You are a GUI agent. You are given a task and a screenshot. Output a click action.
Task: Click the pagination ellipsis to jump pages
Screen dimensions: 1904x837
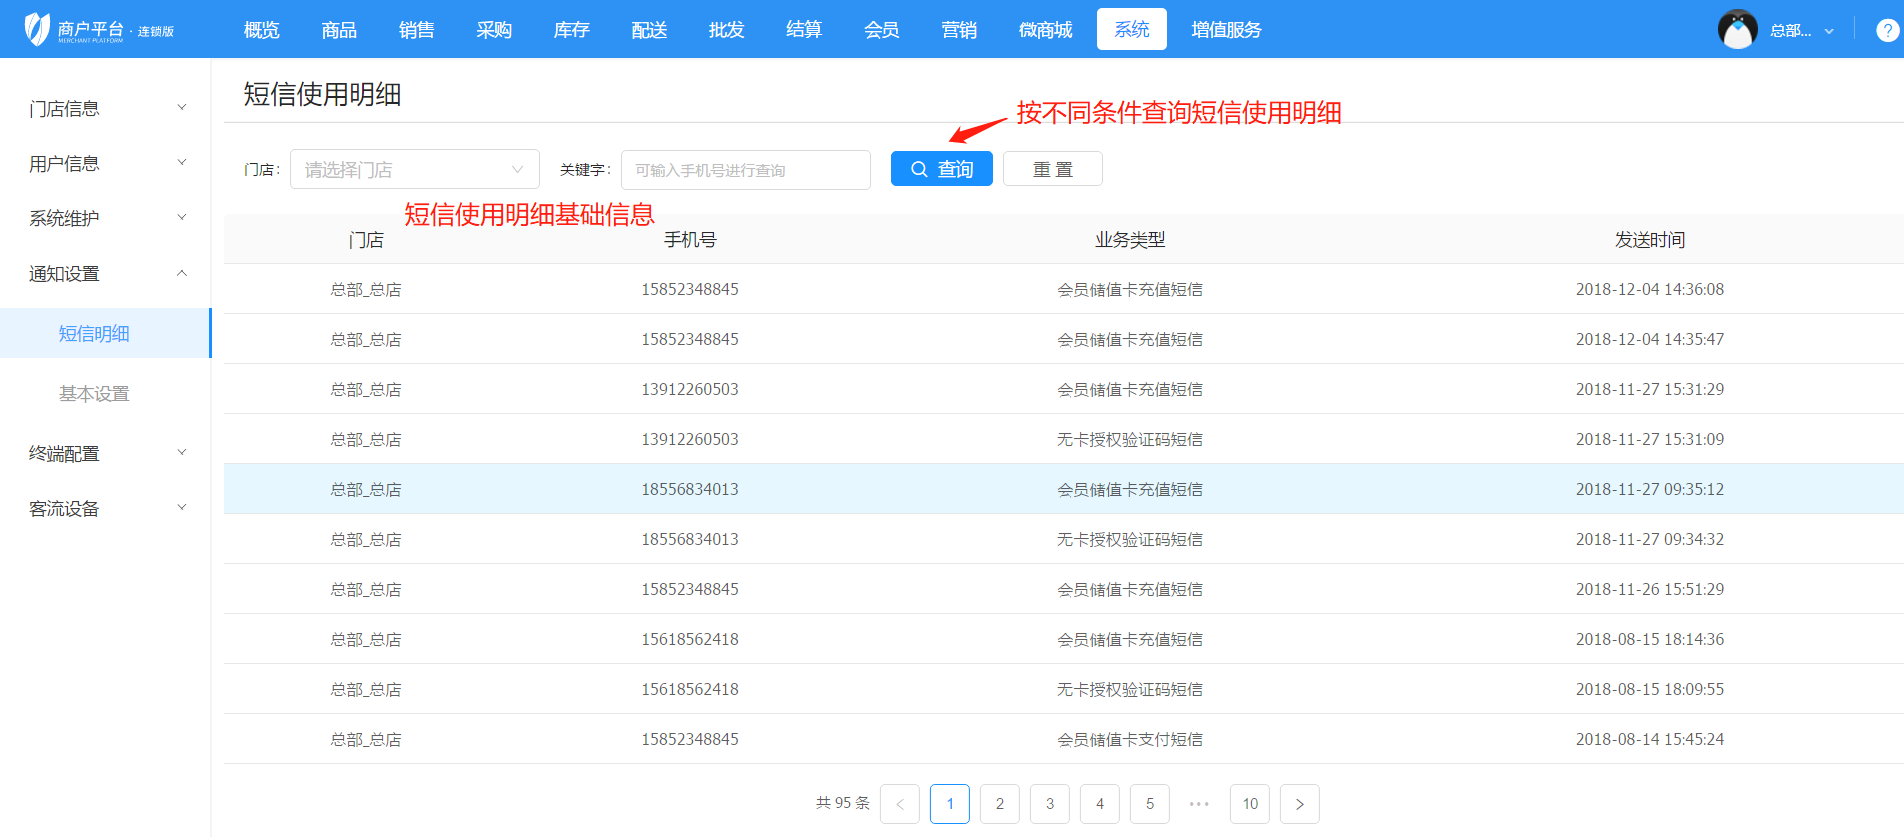point(1199,804)
